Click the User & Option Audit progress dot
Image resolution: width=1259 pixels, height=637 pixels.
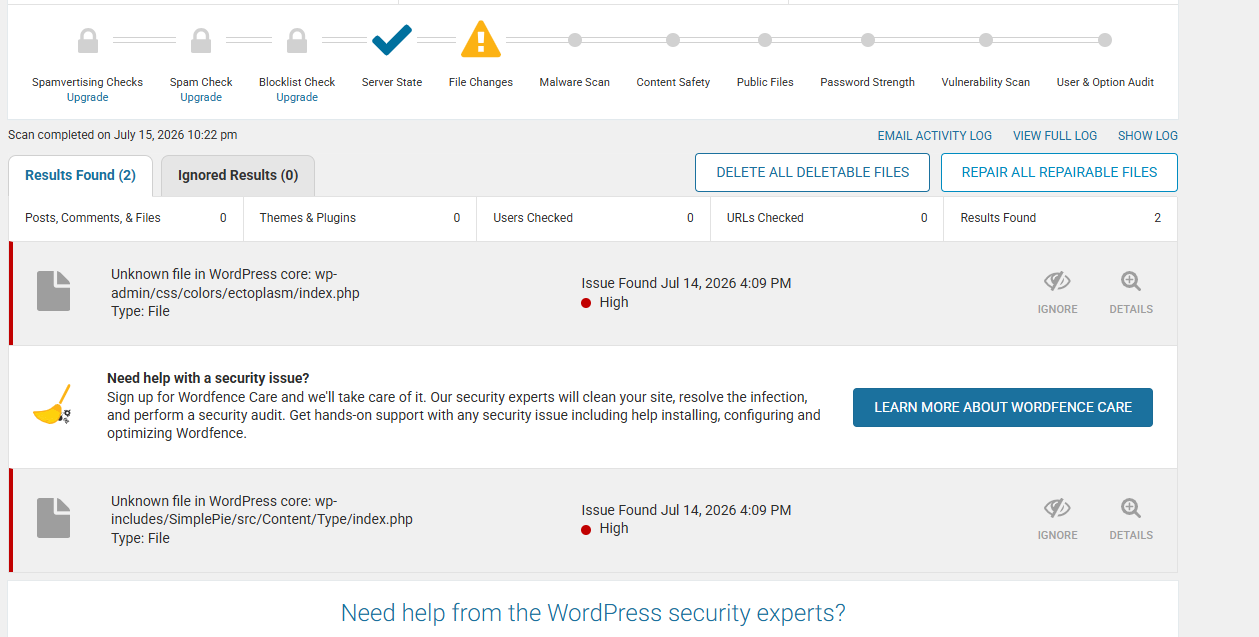[x=1105, y=40]
